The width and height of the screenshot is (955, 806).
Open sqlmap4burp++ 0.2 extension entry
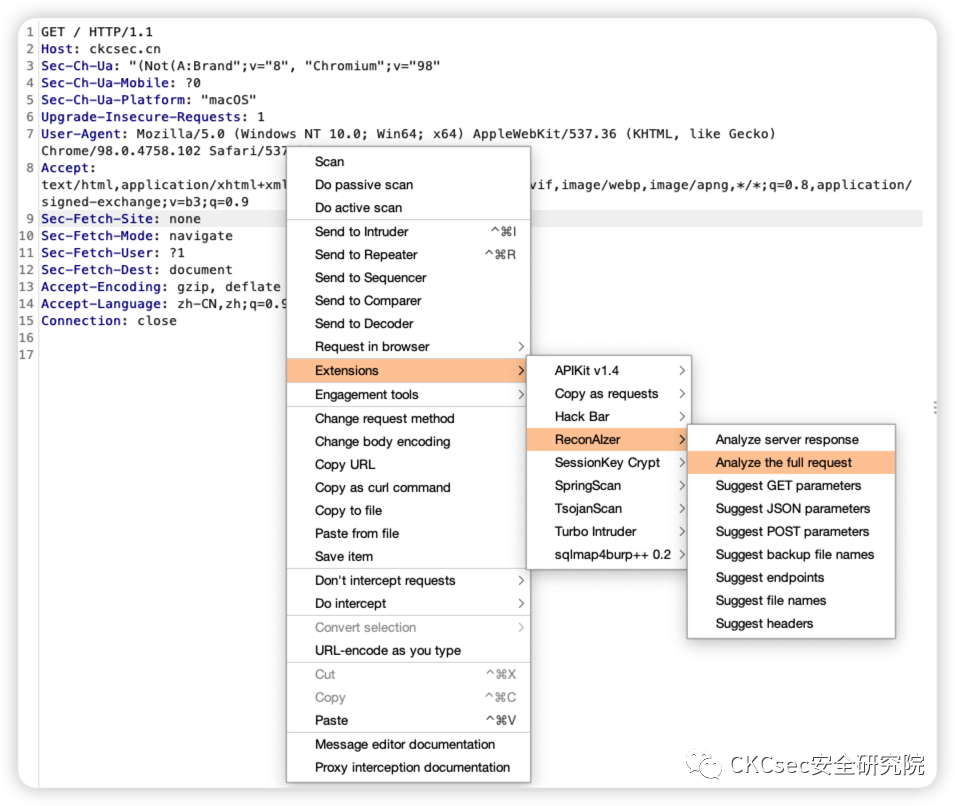pos(613,555)
